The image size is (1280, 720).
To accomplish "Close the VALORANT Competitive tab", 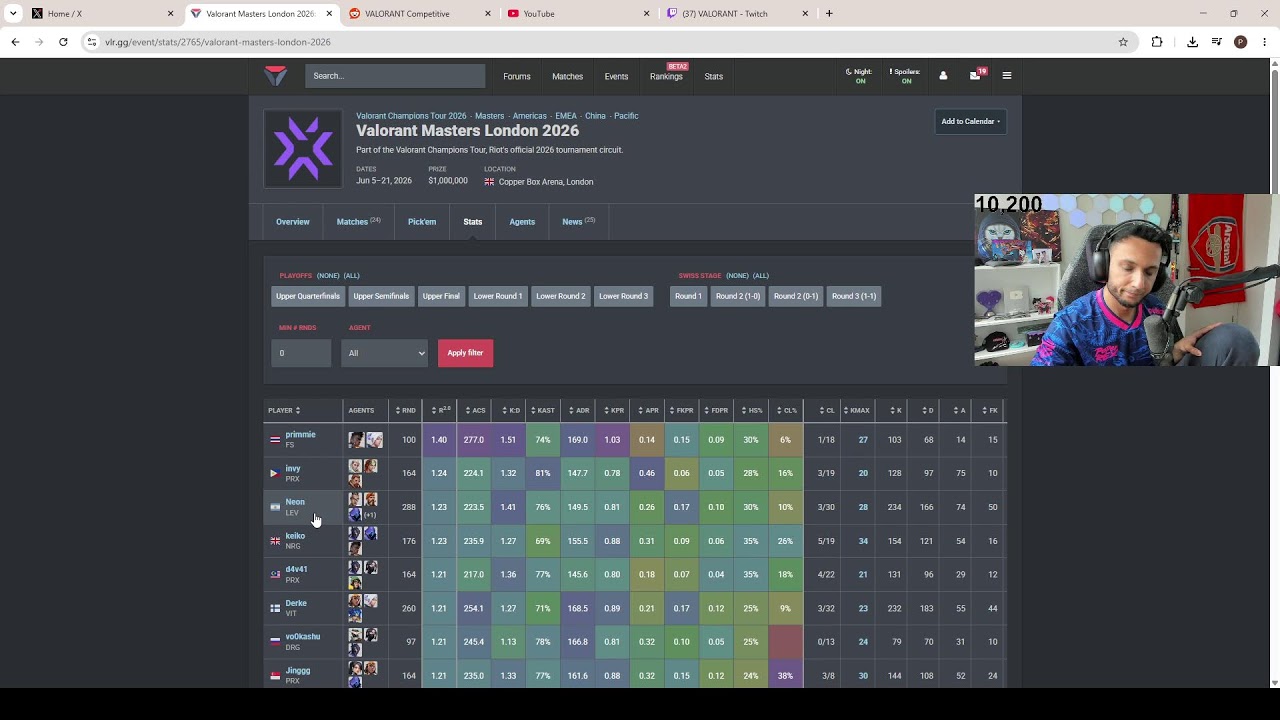I will click(x=488, y=14).
